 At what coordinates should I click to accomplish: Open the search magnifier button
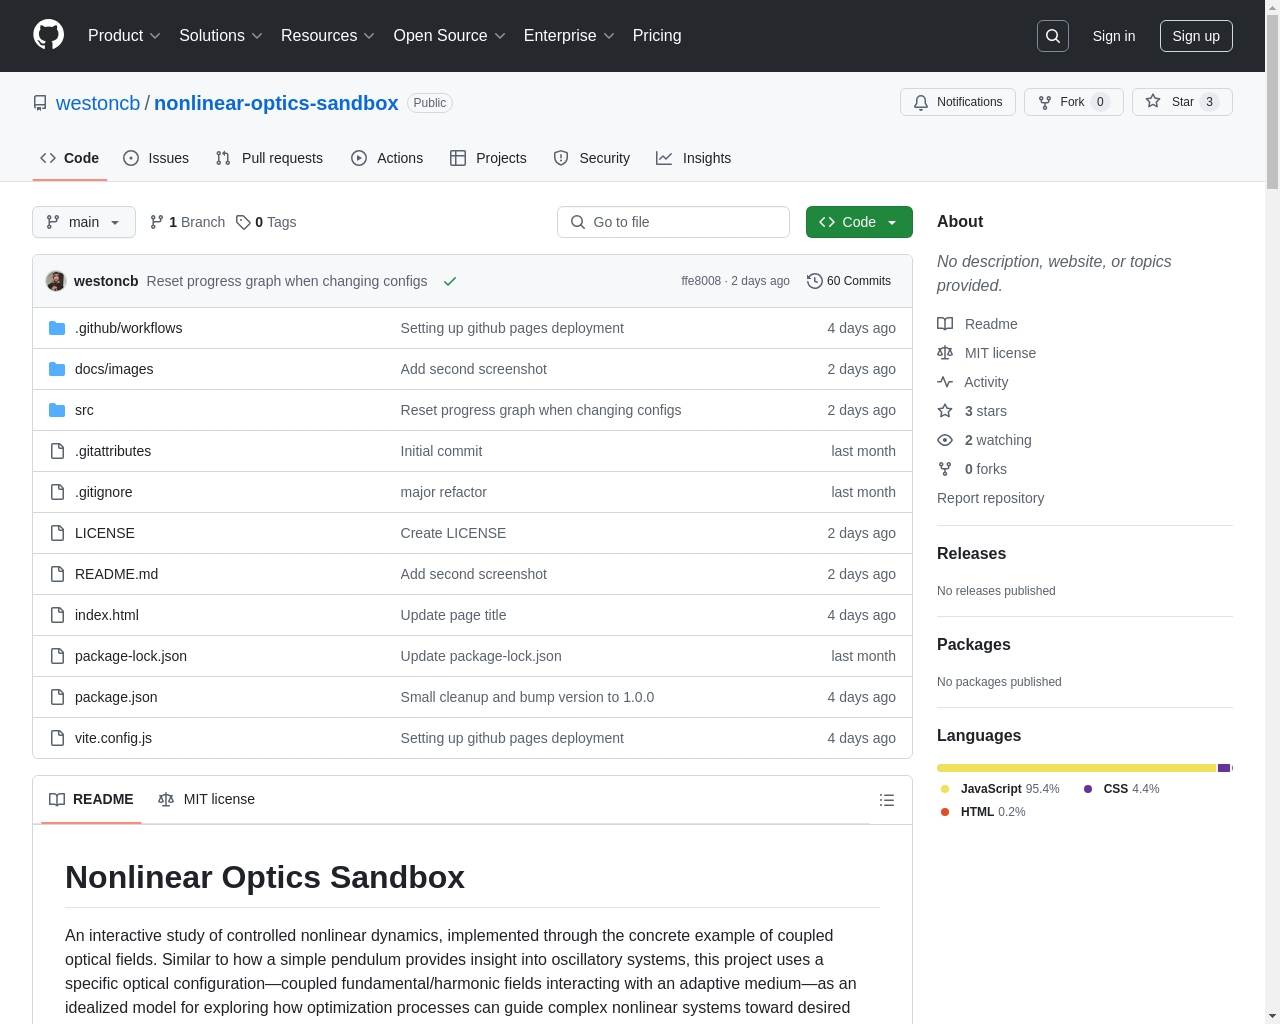coord(1053,36)
